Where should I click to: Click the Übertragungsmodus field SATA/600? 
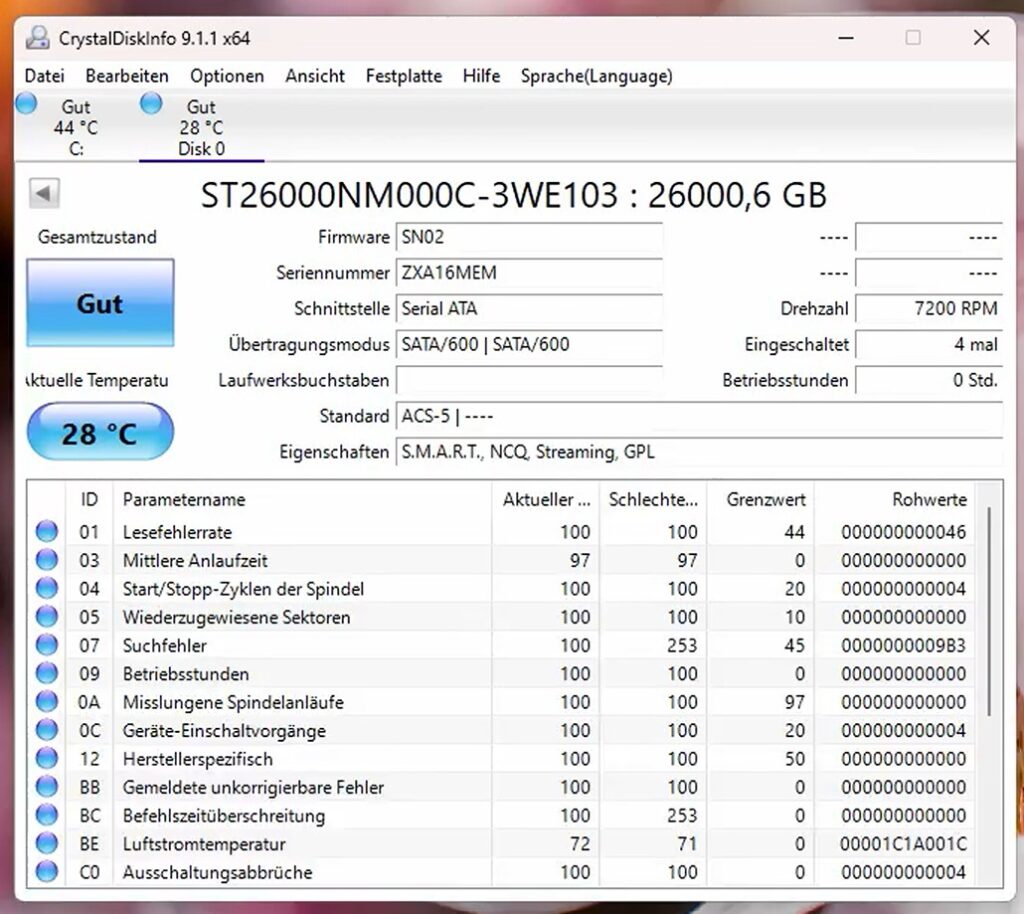(x=529, y=345)
